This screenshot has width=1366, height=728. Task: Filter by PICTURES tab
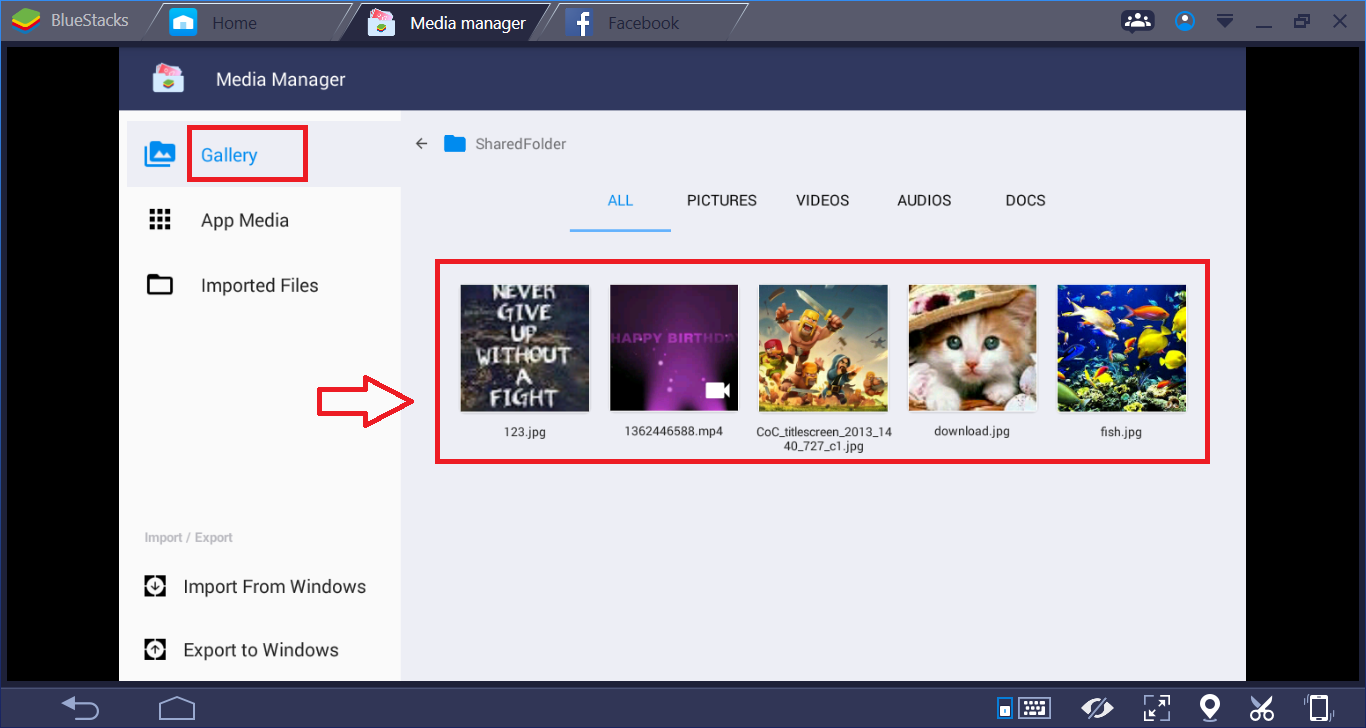tap(722, 201)
